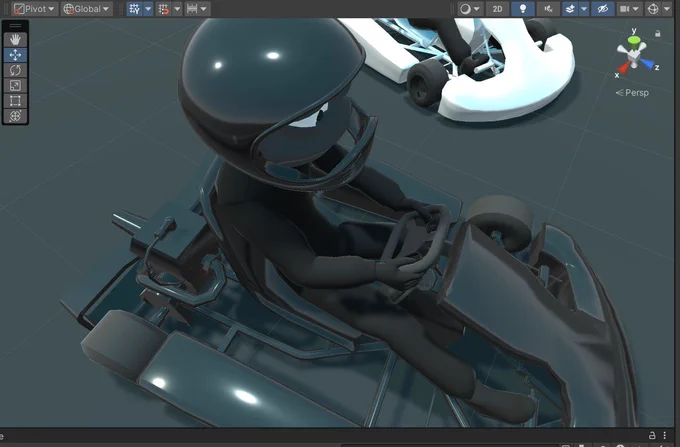Activate the combined Transform tool
The height and width of the screenshot is (447, 680).
coord(15,116)
